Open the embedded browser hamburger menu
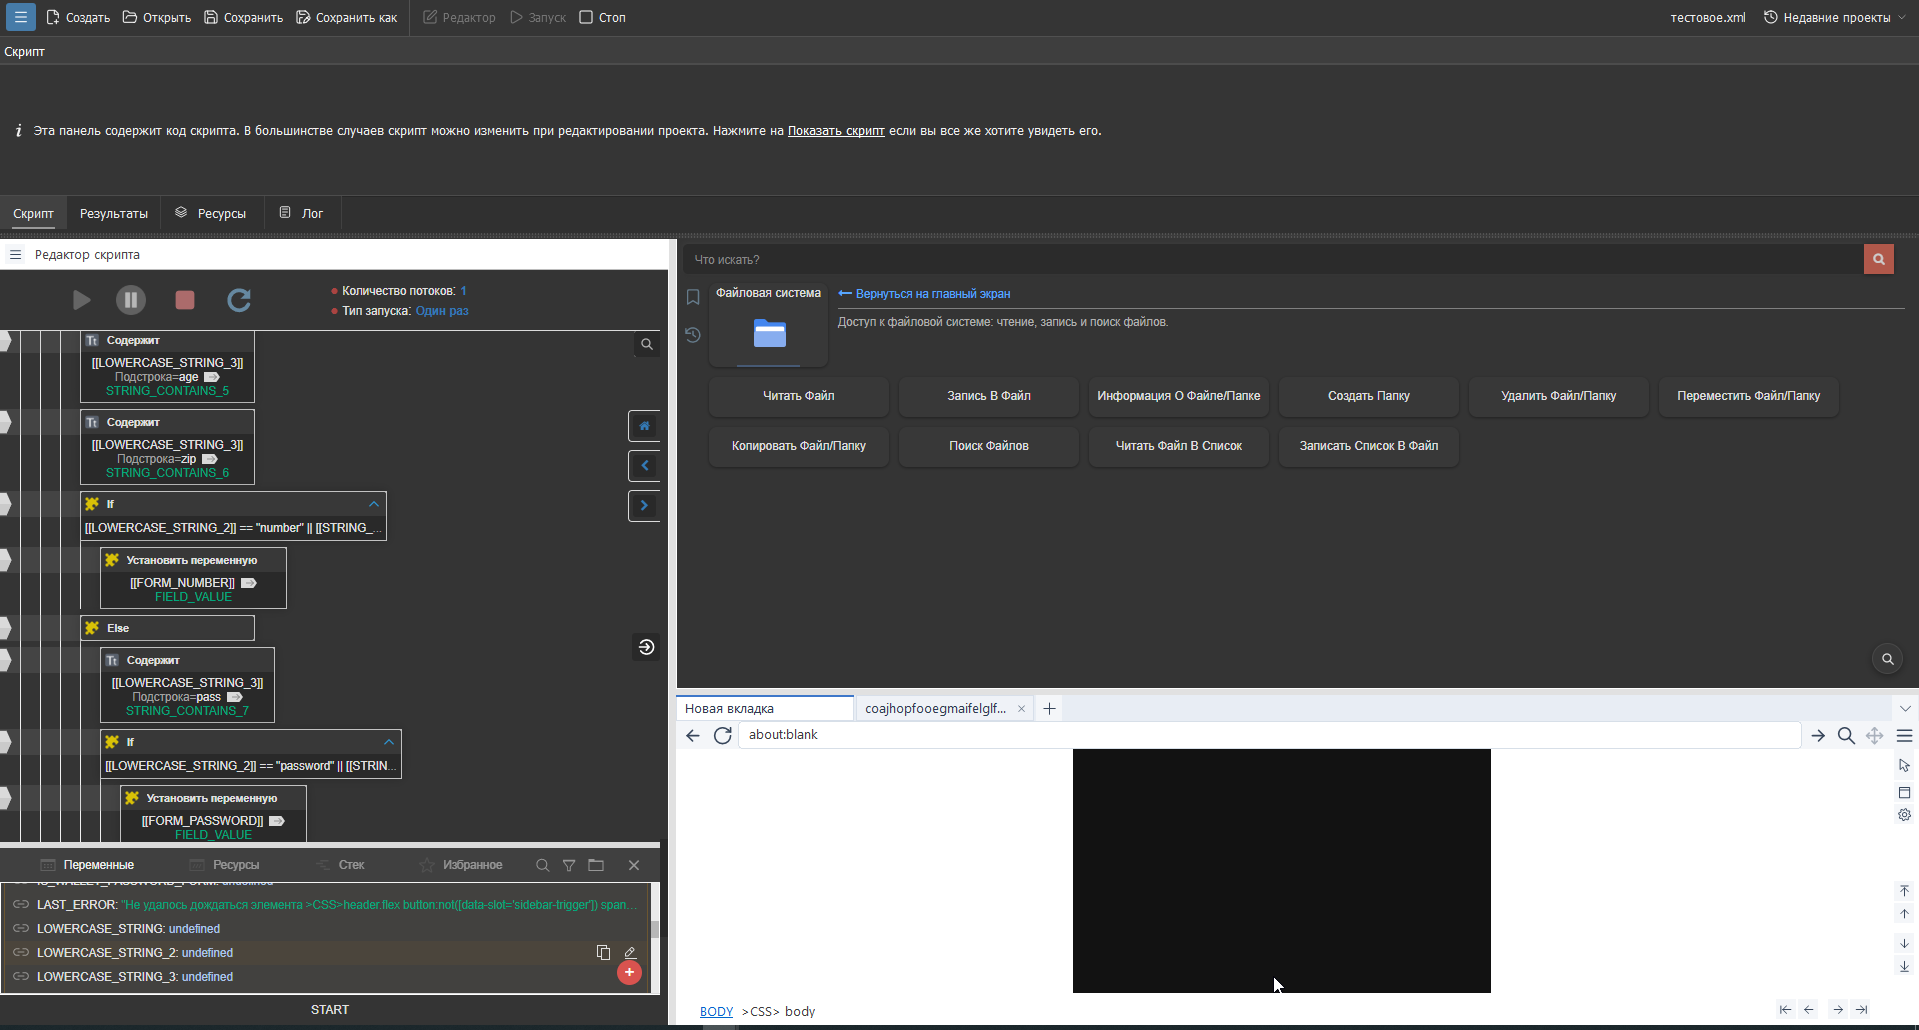This screenshot has height=1030, width=1919. (x=1905, y=736)
